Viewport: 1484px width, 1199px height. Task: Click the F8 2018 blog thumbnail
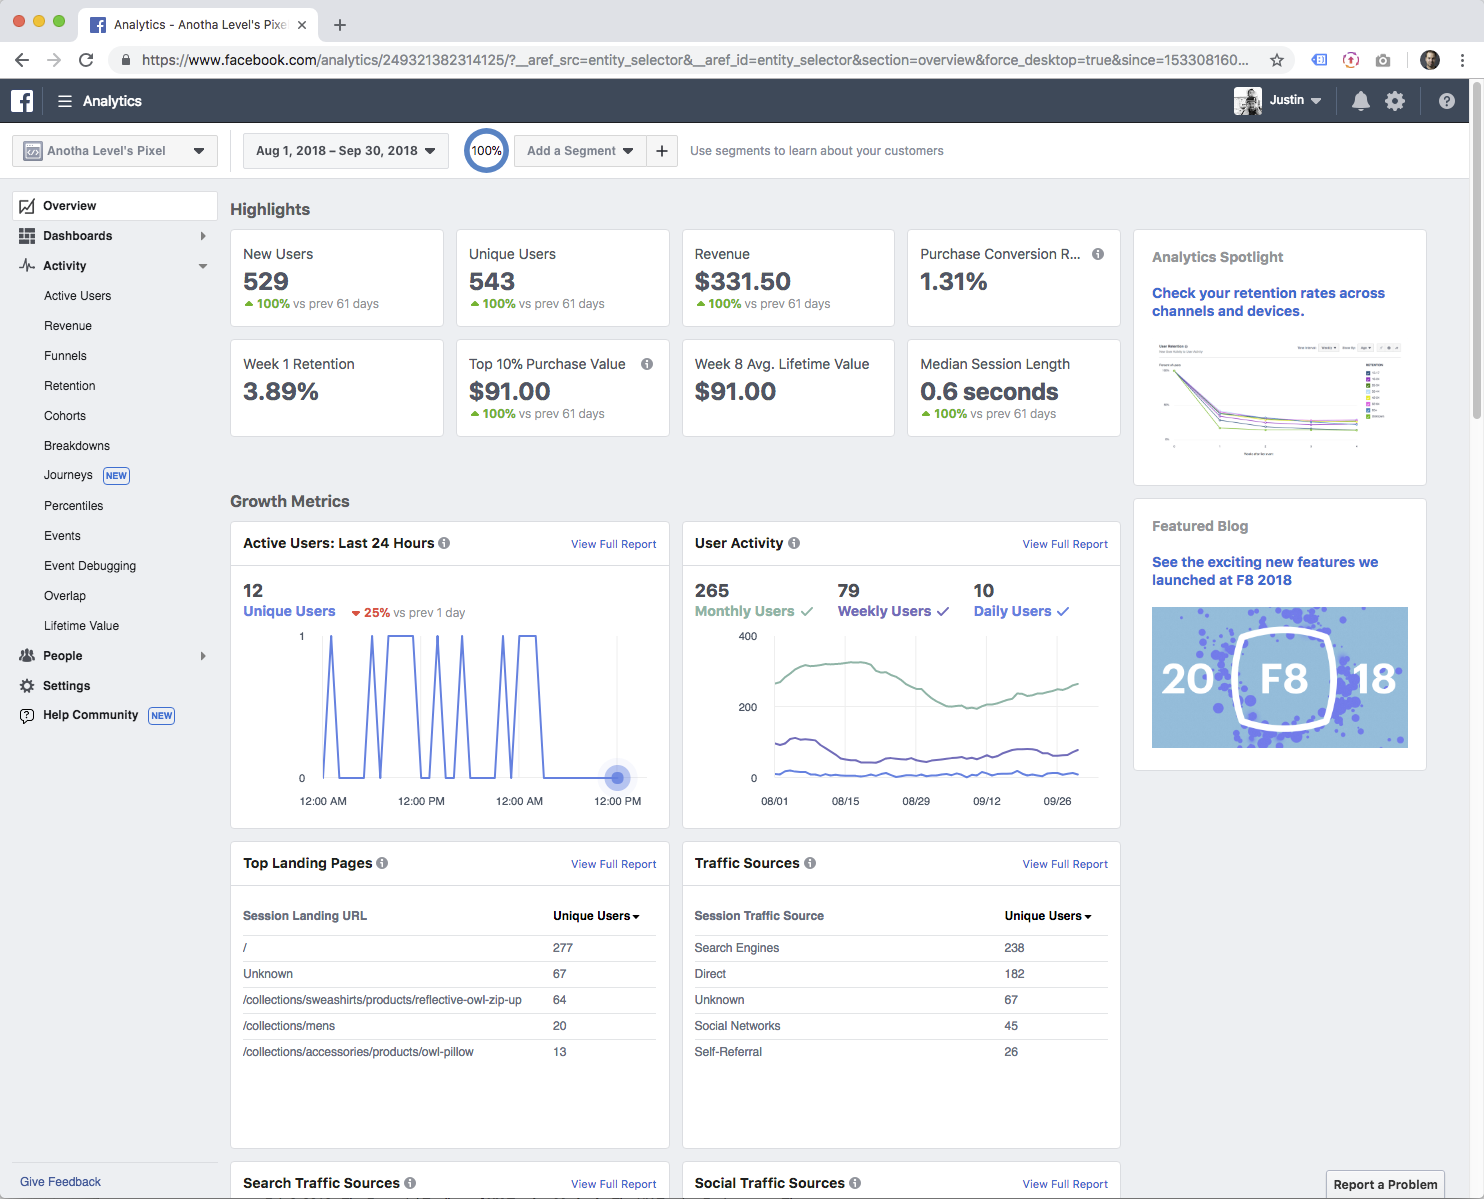(x=1279, y=677)
